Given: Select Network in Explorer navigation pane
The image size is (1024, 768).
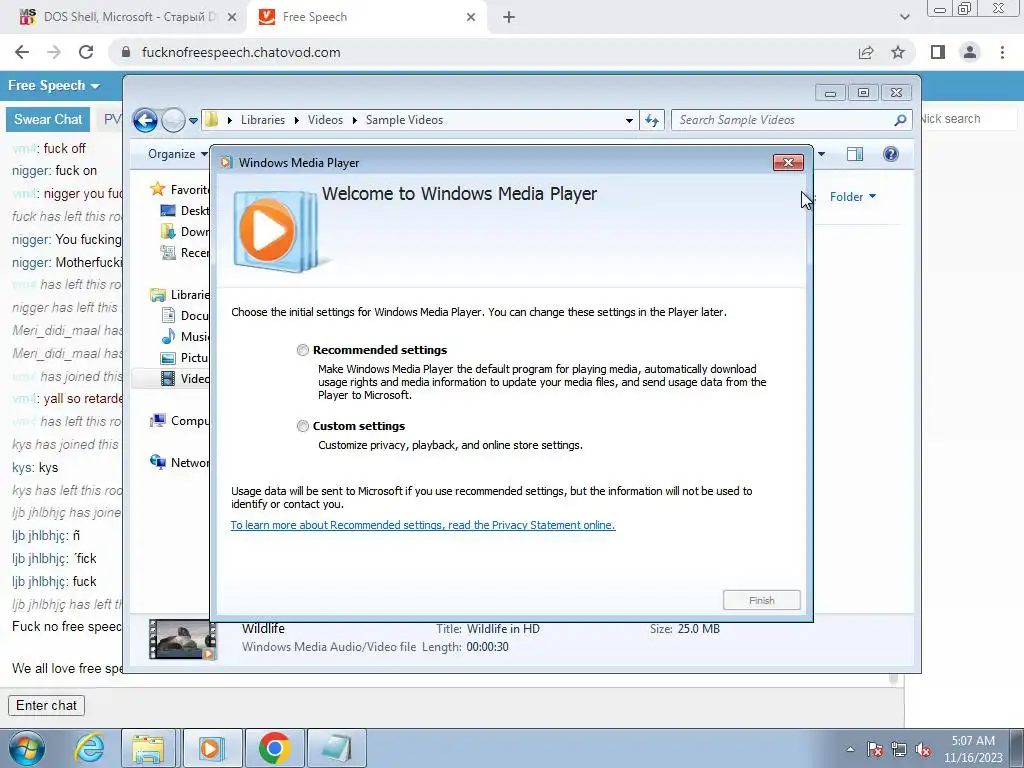Looking at the screenshot, I should tap(180, 462).
